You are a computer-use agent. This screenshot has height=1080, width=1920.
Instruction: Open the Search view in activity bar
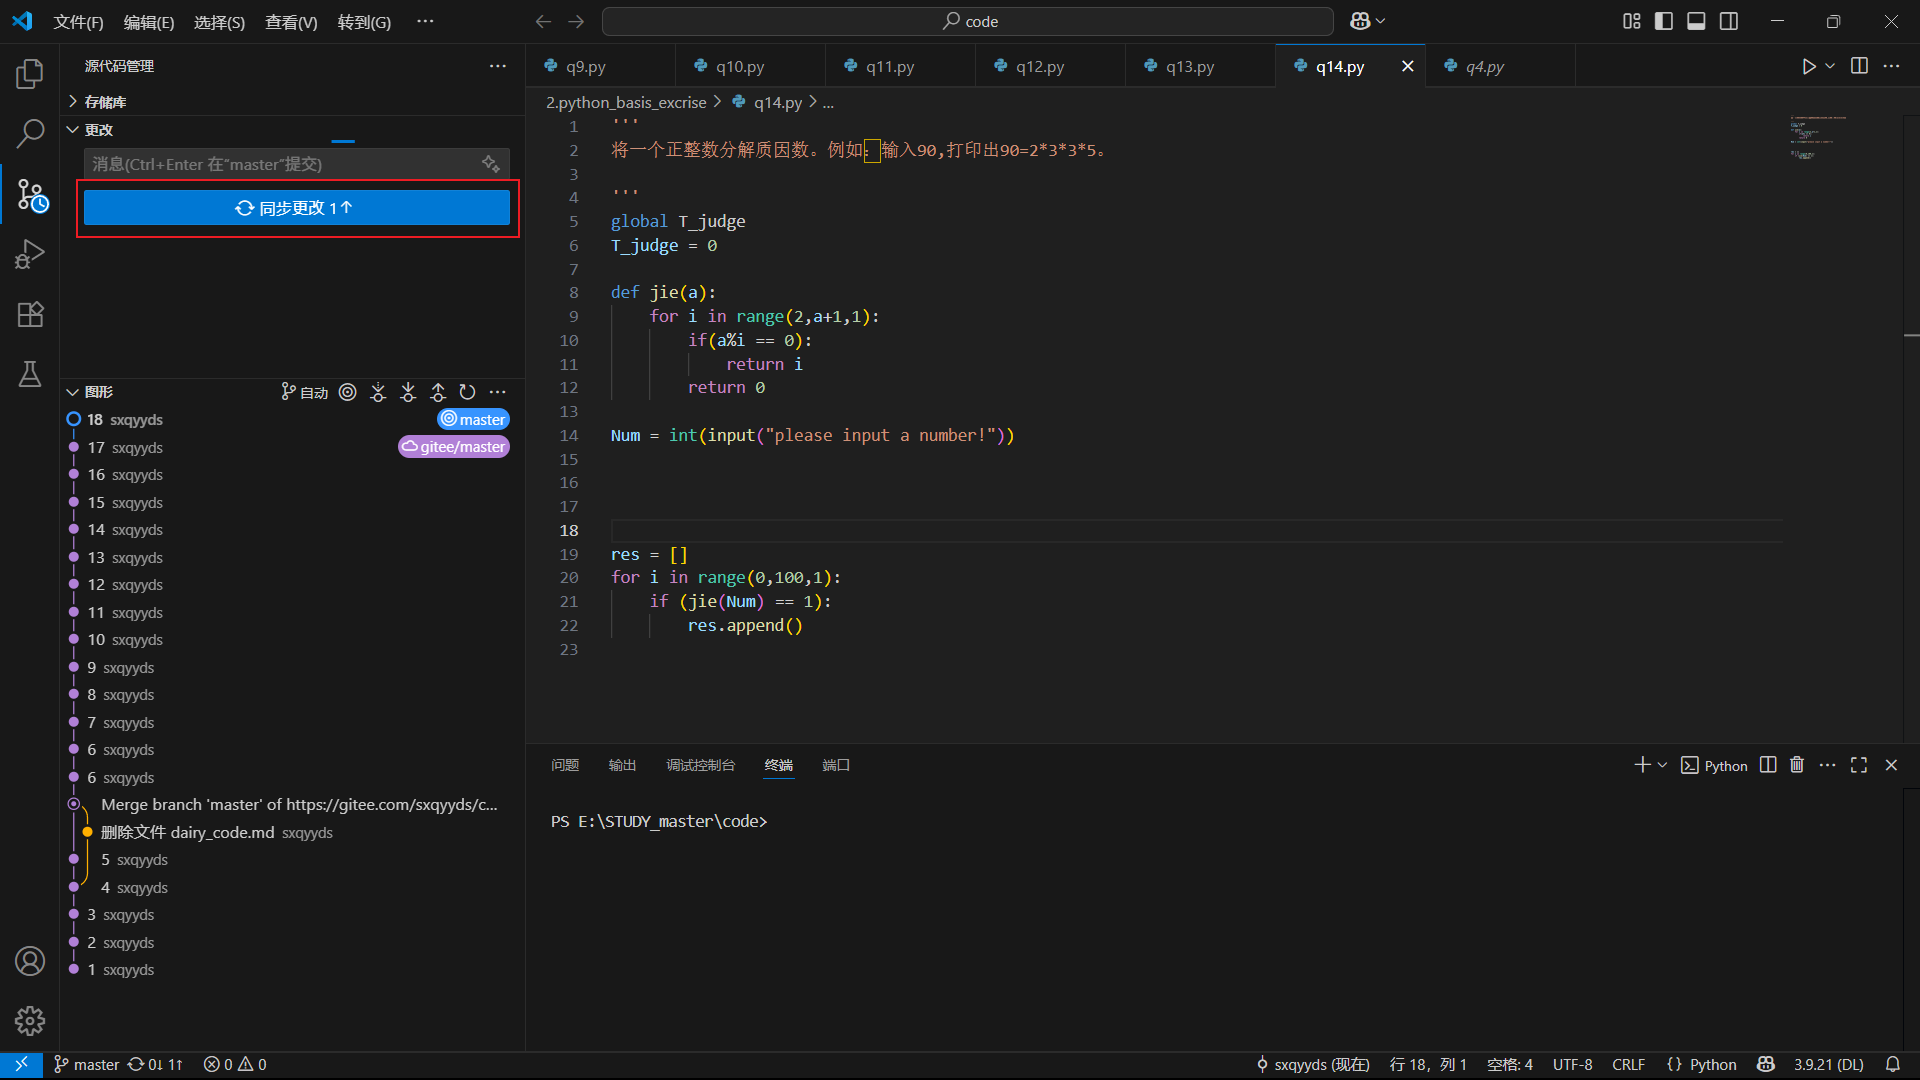coord(30,133)
